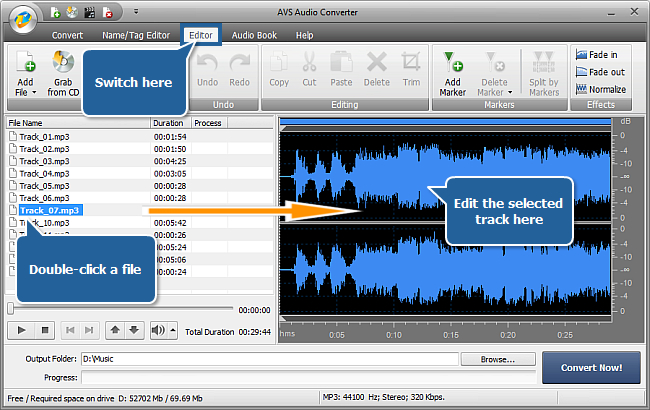
Task: Click the Cut scissors tool
Action: [x=309, y=70]
